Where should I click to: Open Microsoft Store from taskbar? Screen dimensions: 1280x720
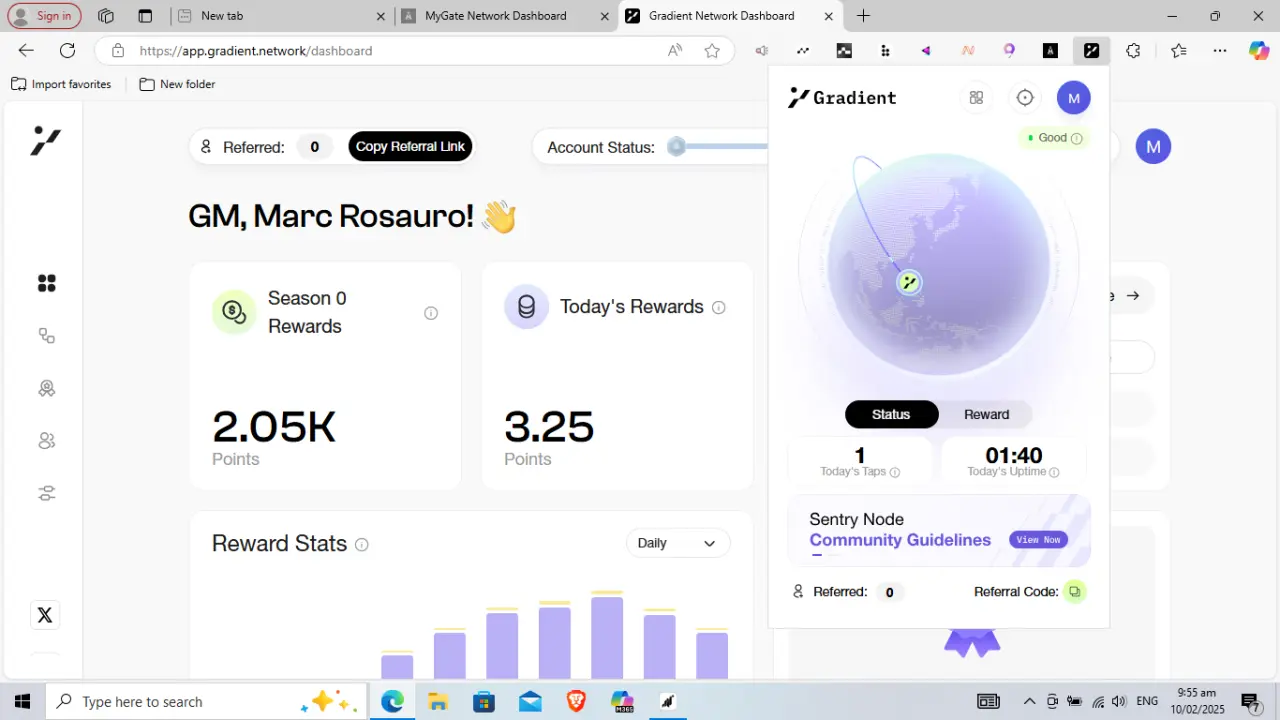tap(484, 702)
